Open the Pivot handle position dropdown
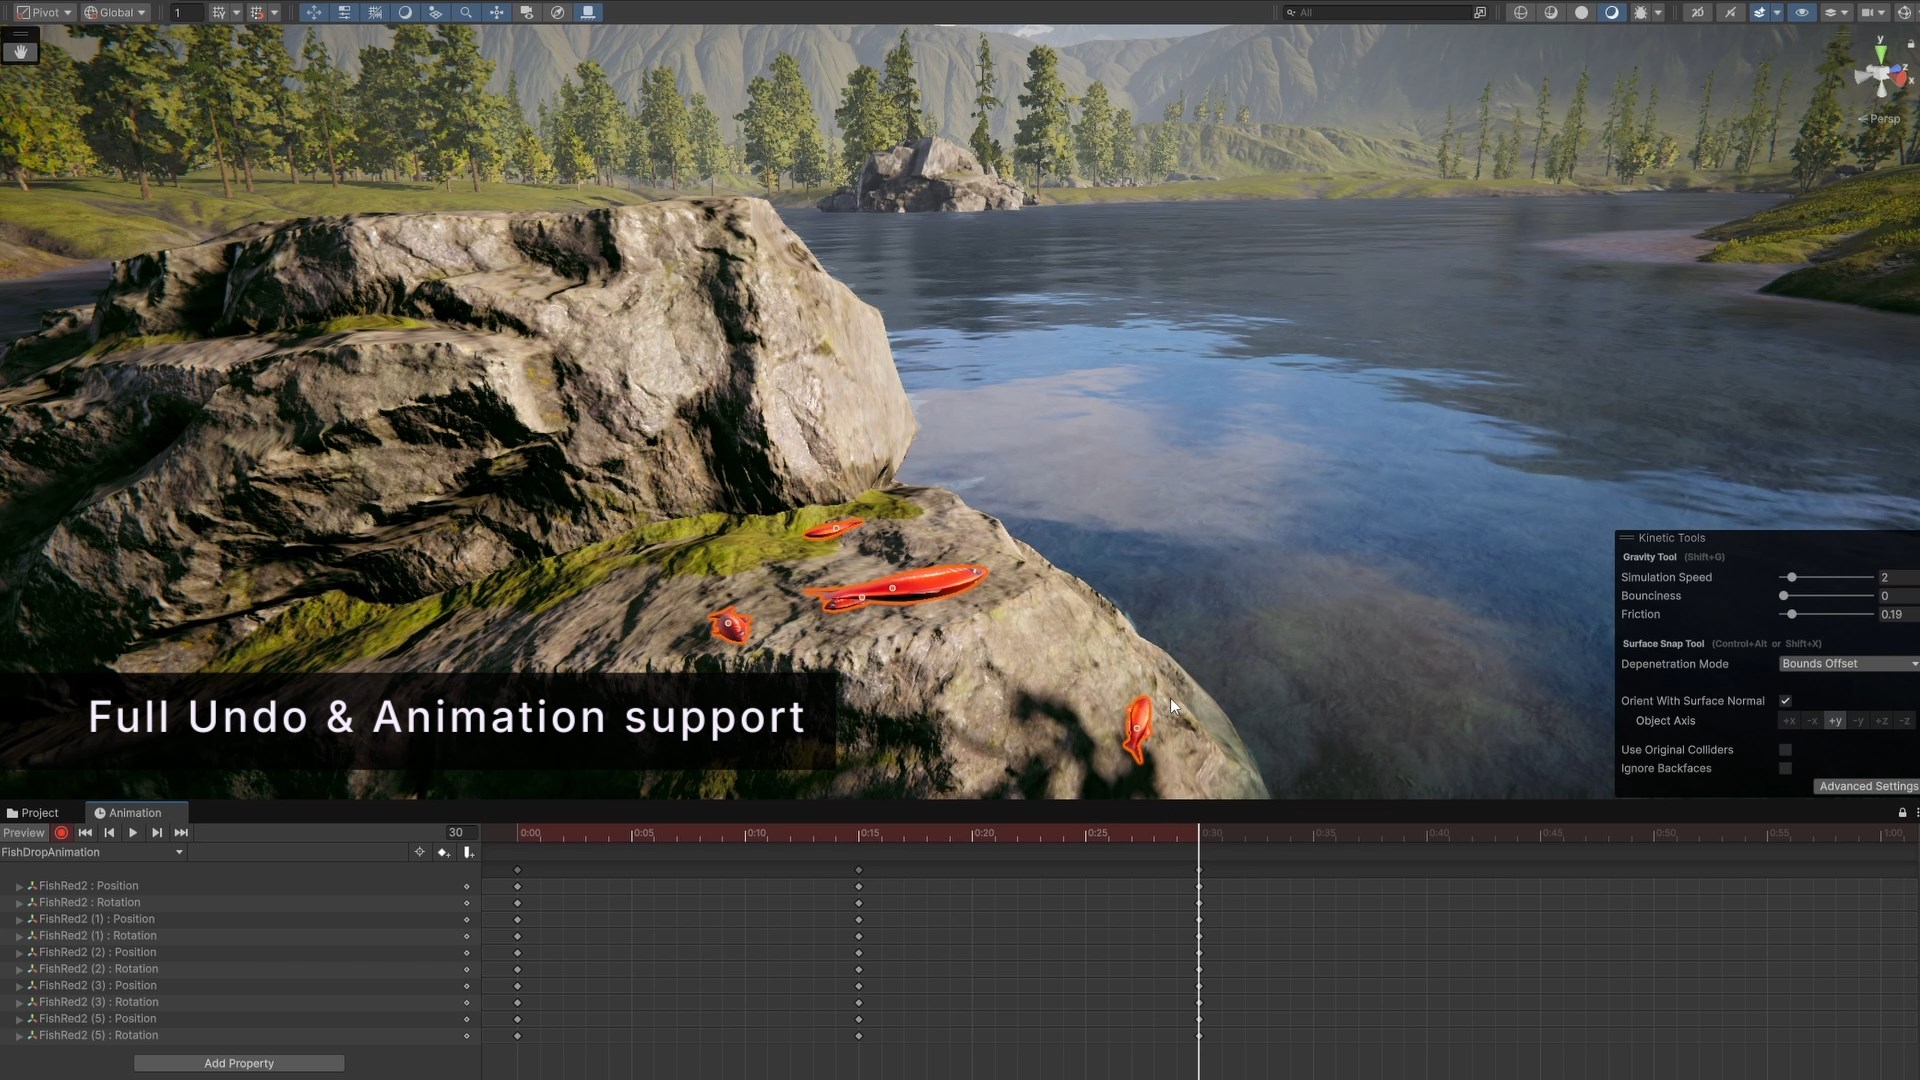Viewport: 1920px width, 1080px height. click(44, 12)
